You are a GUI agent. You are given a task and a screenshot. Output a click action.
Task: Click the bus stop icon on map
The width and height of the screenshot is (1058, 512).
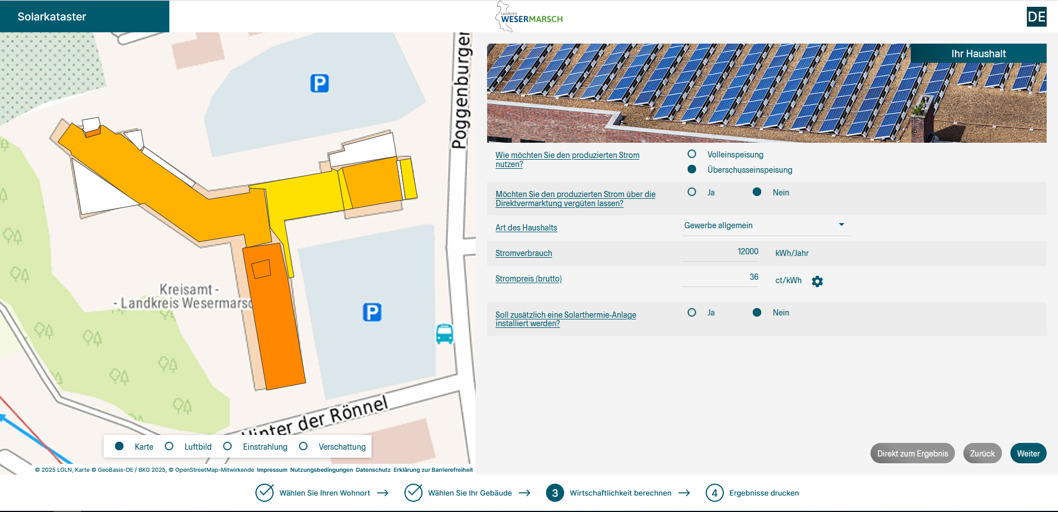[x=444, y=334]
